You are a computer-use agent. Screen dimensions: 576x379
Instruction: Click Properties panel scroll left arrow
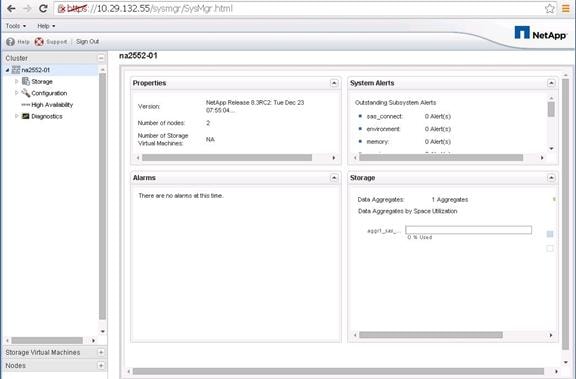tap(138, 158)
